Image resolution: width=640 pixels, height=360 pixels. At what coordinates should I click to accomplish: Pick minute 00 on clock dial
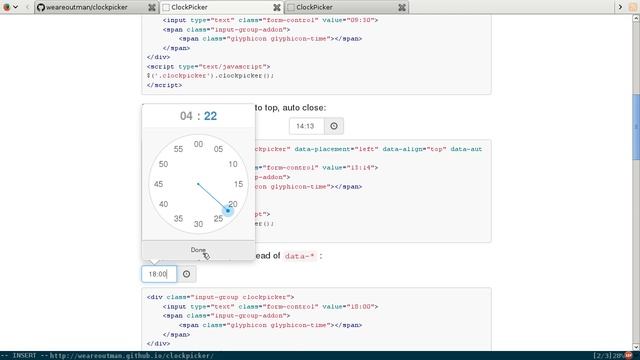coord(198,144)
